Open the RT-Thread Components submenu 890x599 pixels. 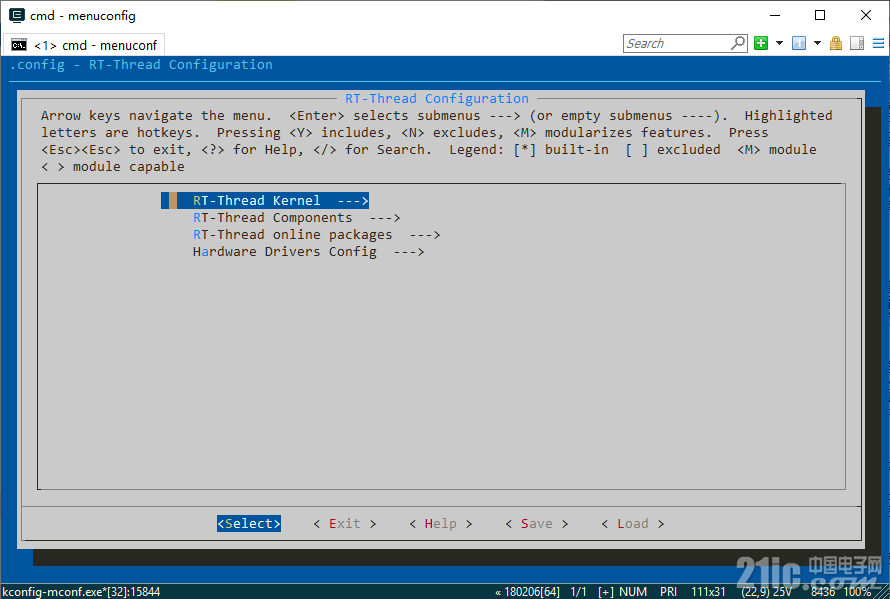(296, 218)
